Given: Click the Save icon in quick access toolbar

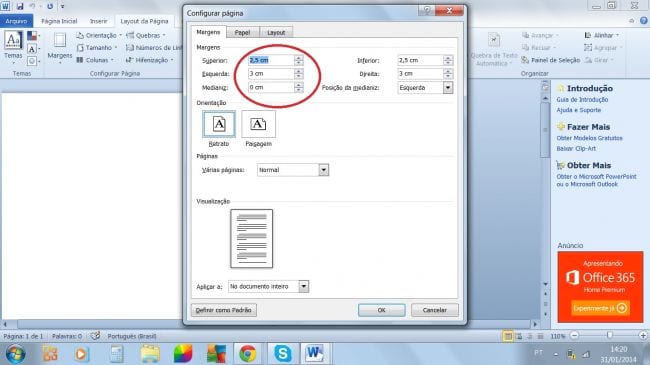Looking at the screenshot, I should [x=19, y=7].
